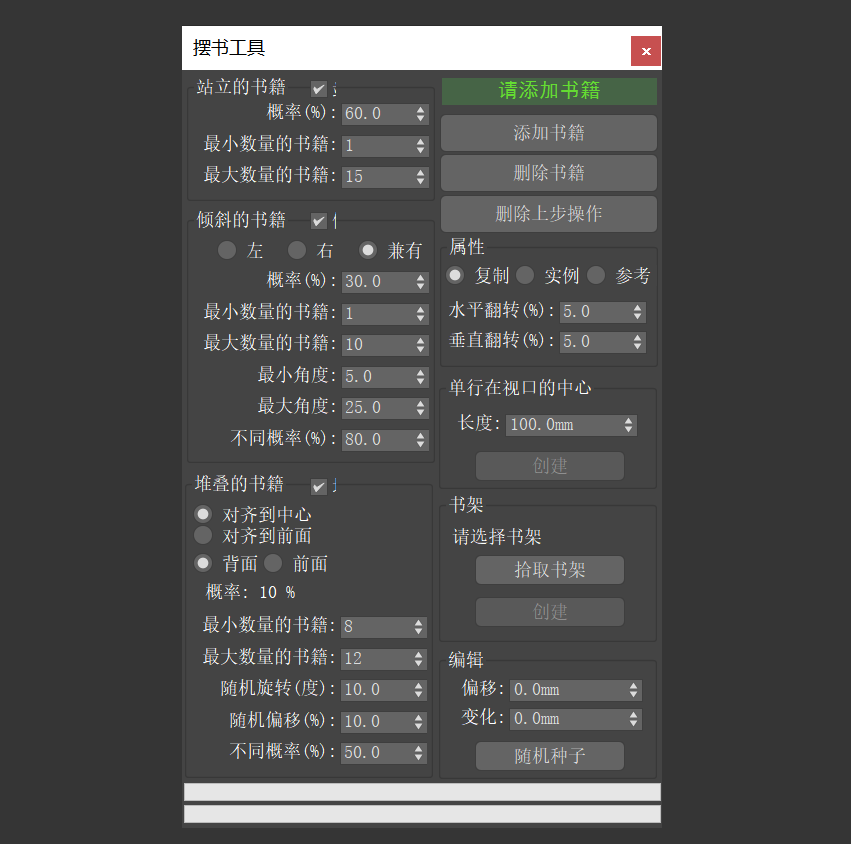851x844 pixels.
Task: Adjust the 随机偏移(%) spinner arrows
Action: coord(418,722)
